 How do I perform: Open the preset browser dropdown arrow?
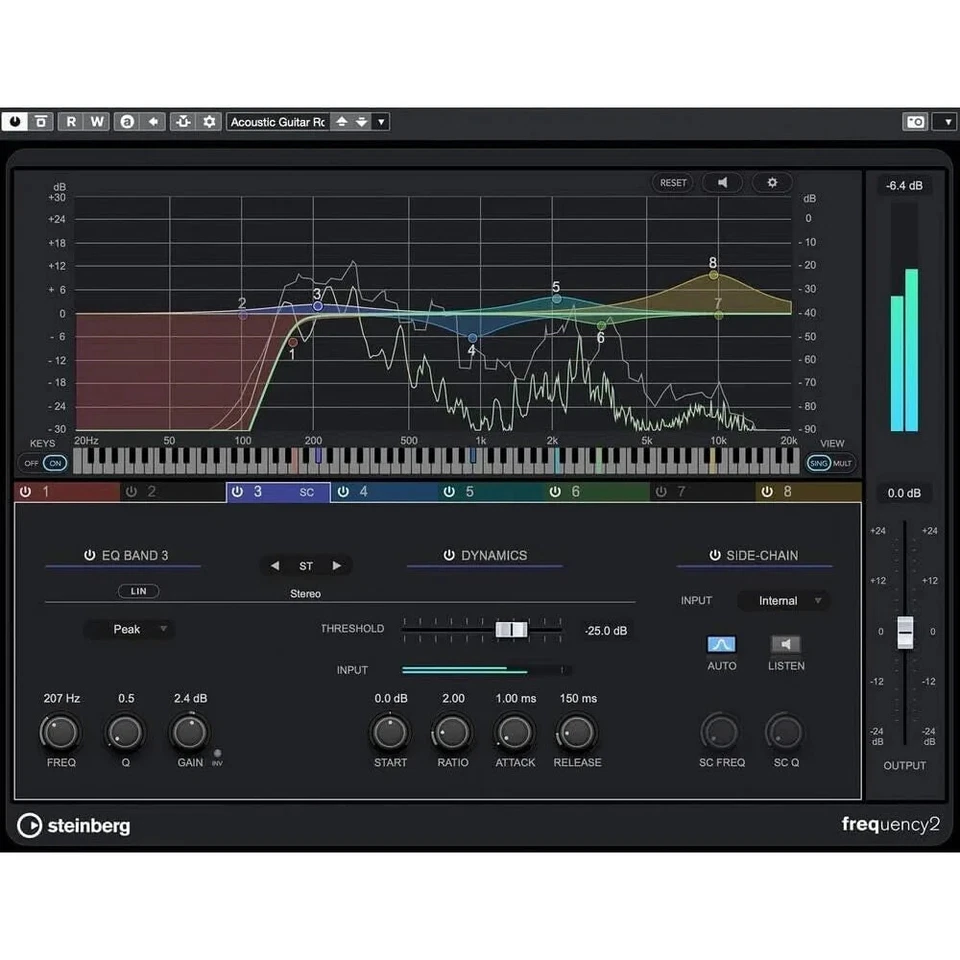381,121
